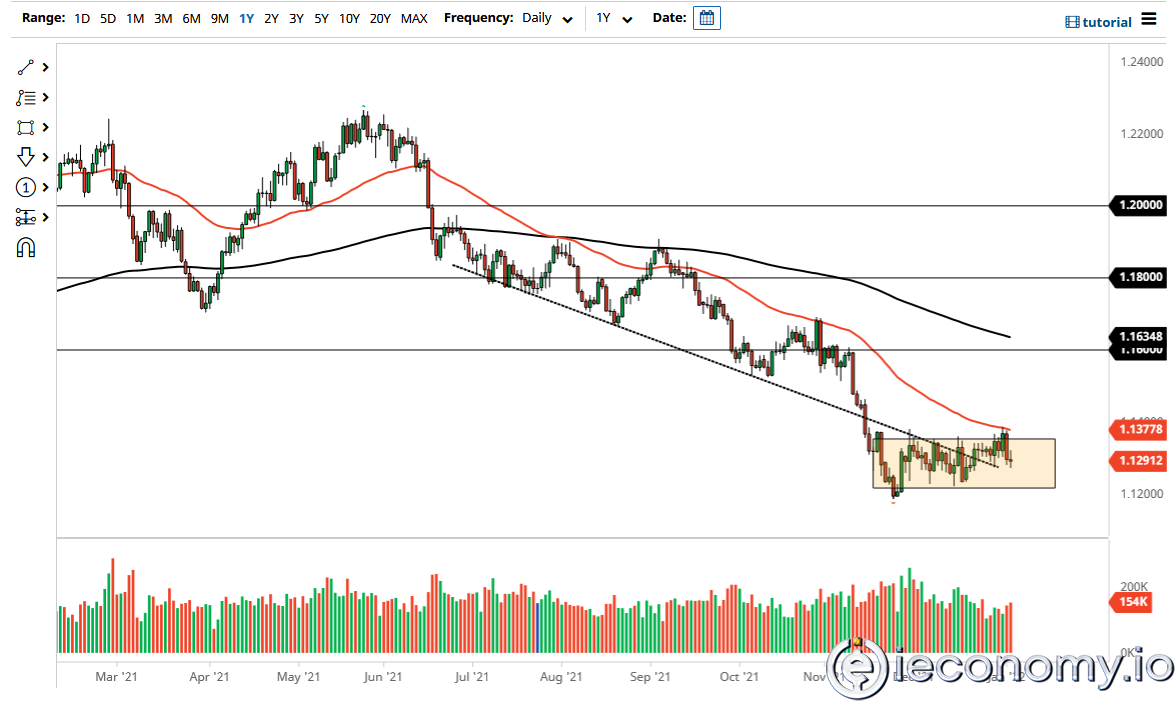This screenshot has height=701, width=1176.
Task: Open the Date calendar picker
Action: 707,17
